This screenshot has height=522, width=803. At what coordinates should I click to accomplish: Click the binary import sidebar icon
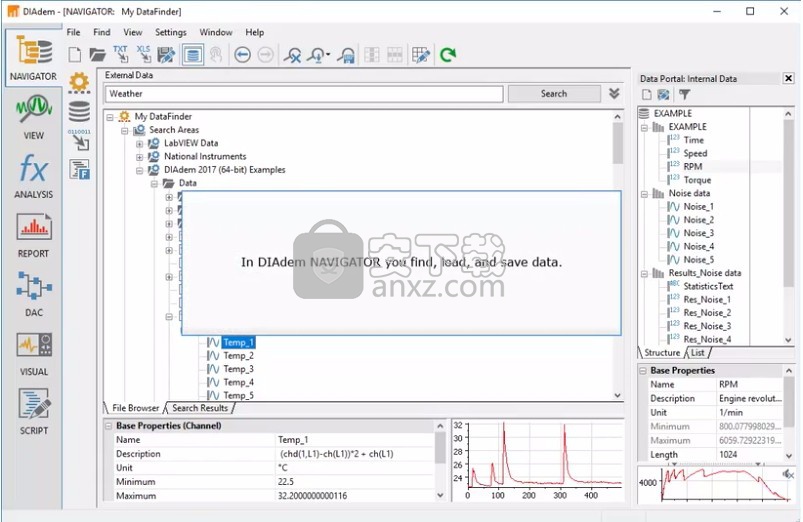79,139
